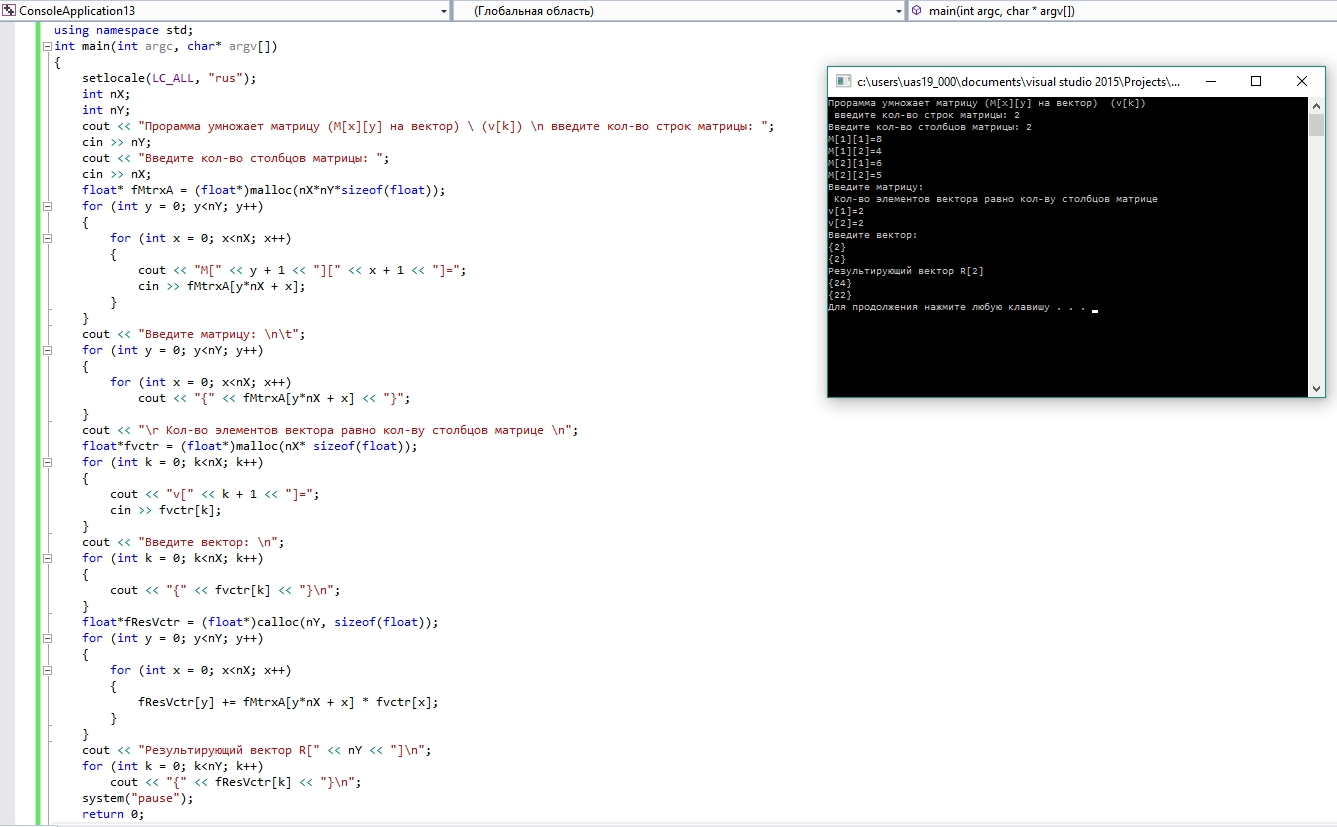Image resolution: width=1337 pixels, height=827 pixels.
Task: Click the cout "Введите вектор: \n" line
Action: (x=183, y=542)
